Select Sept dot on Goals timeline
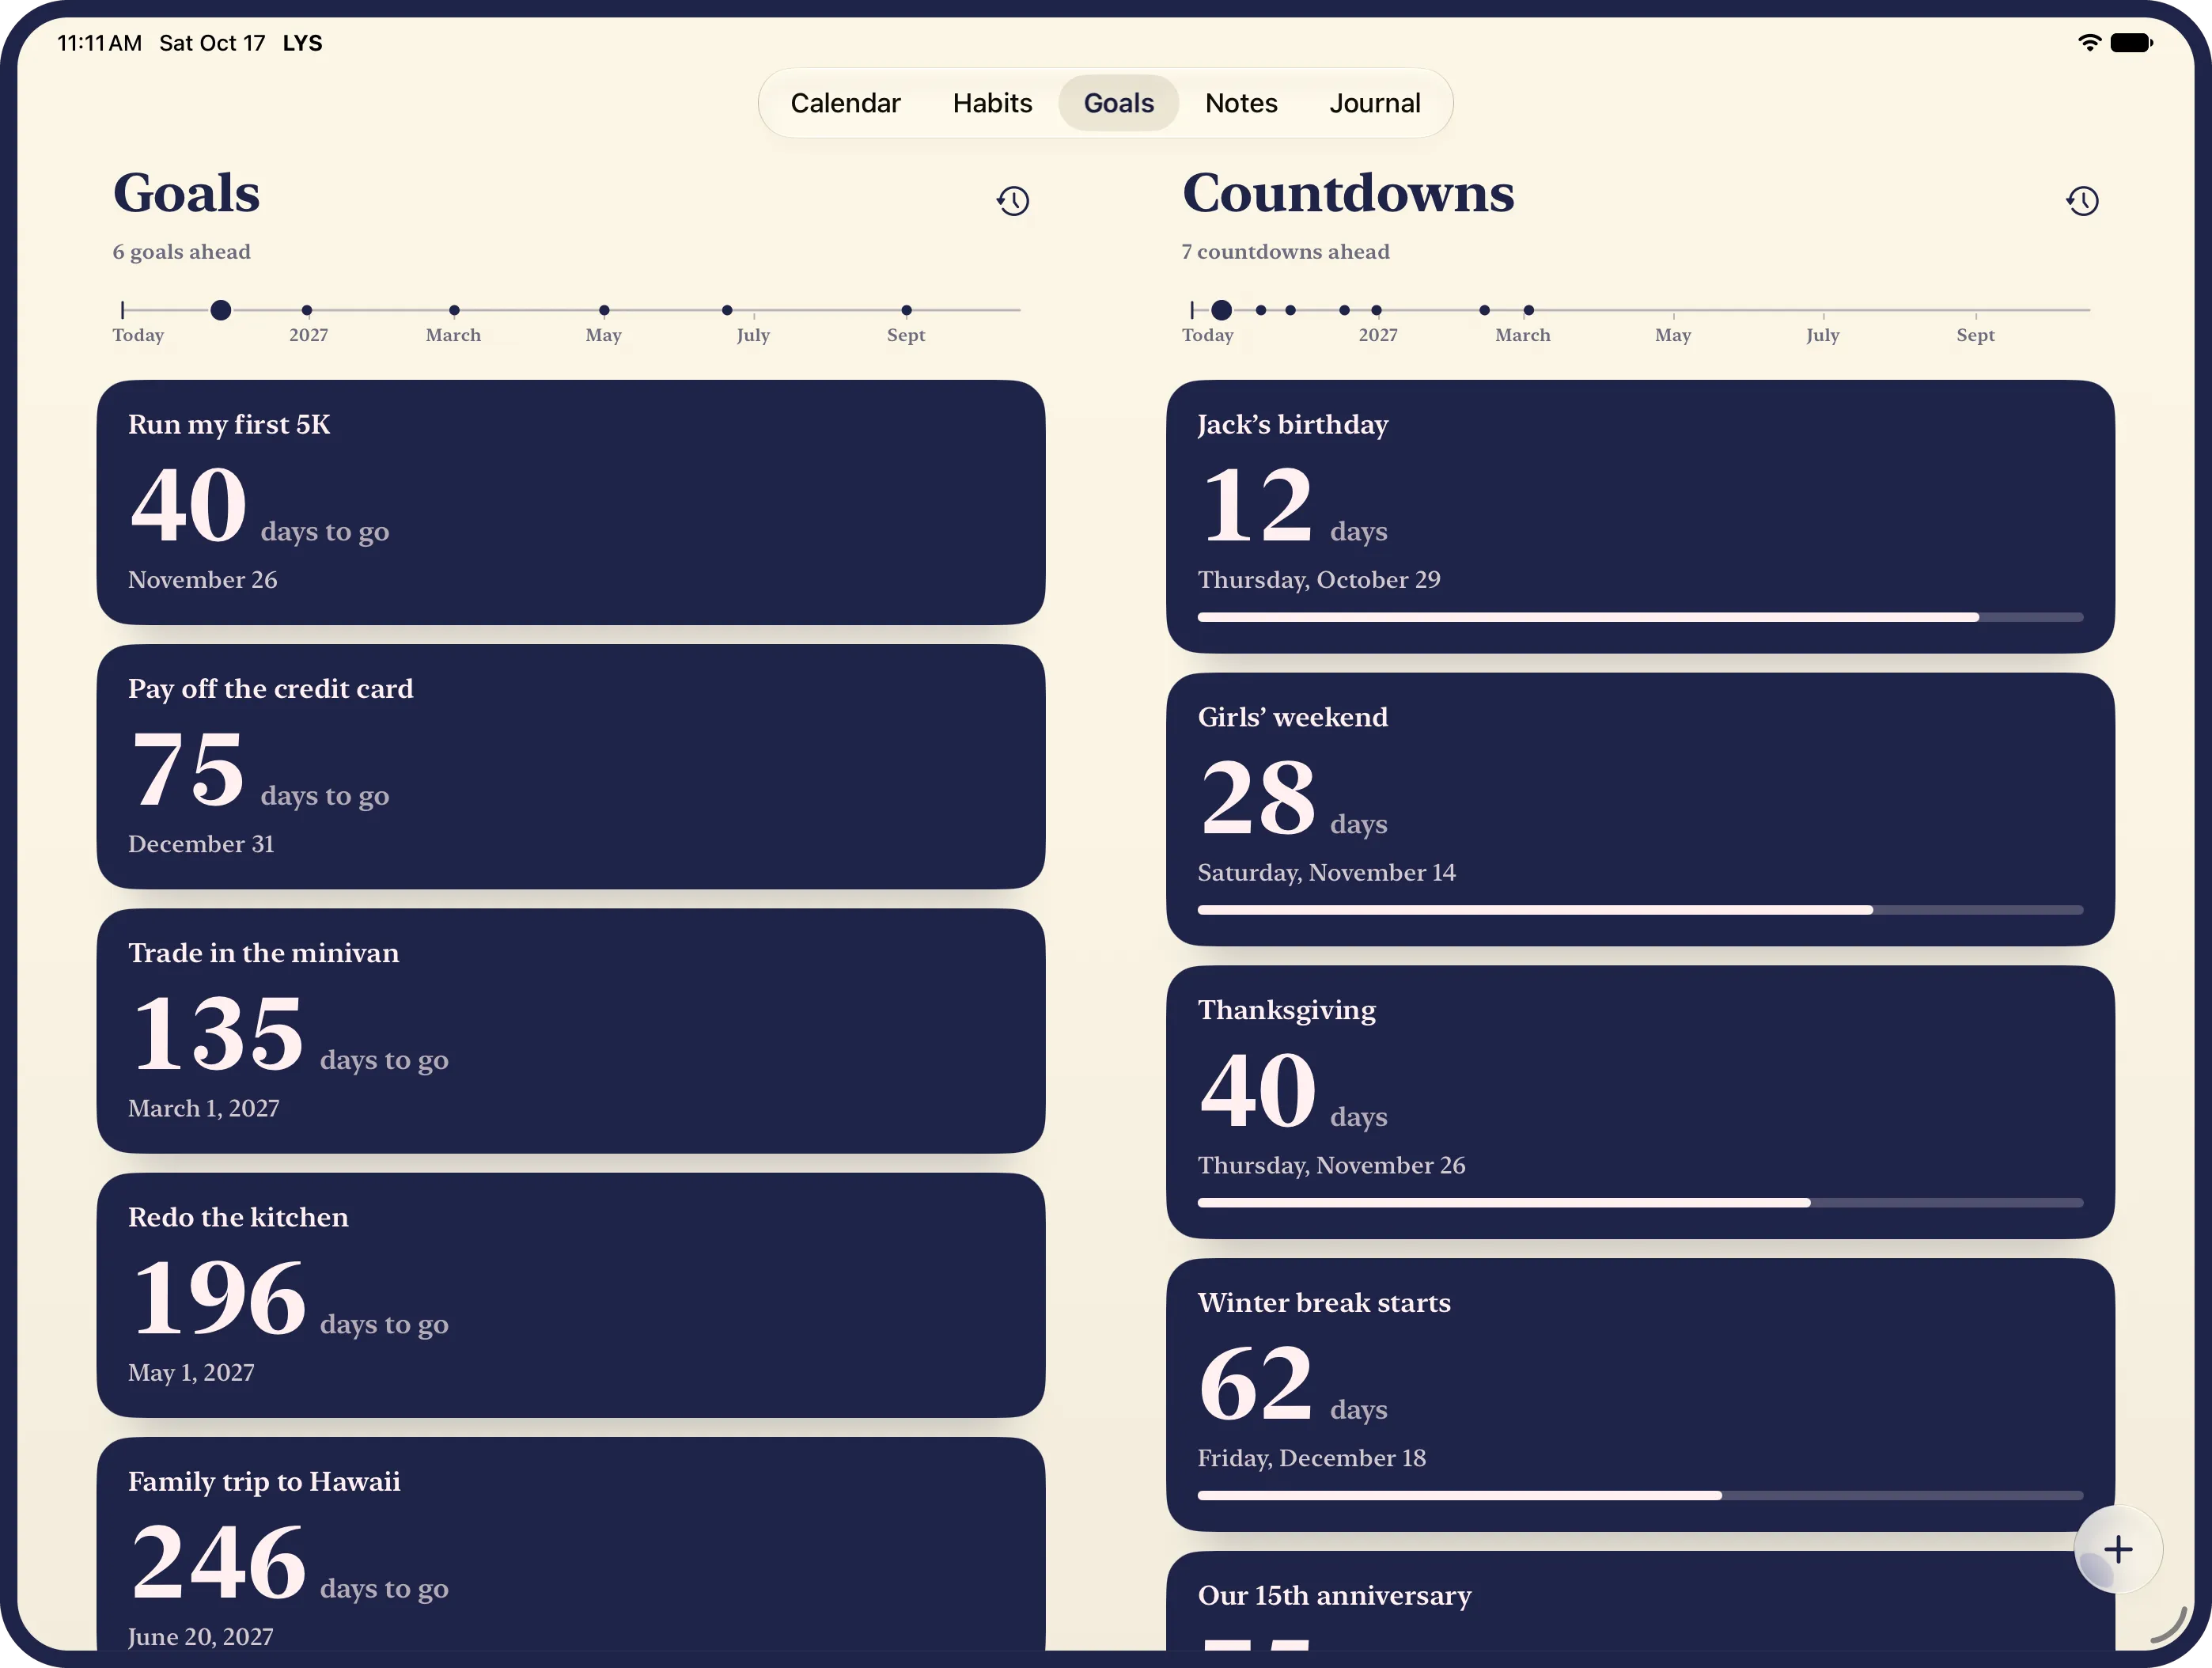 tap(906, 310)
